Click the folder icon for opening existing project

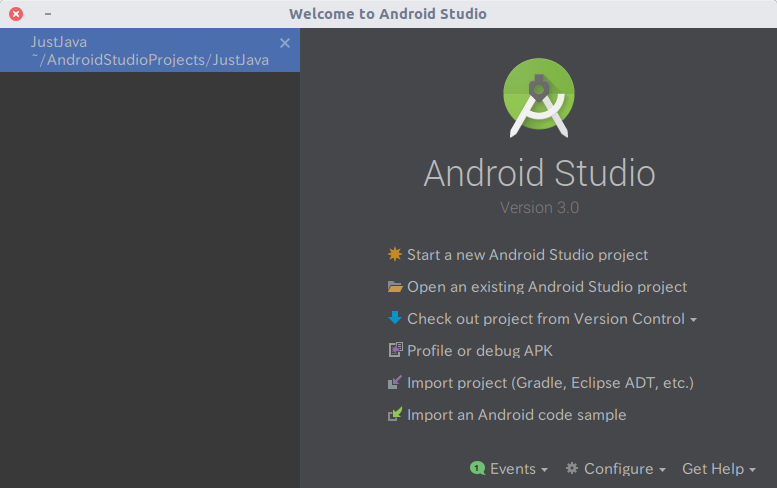tap(394, 287)
